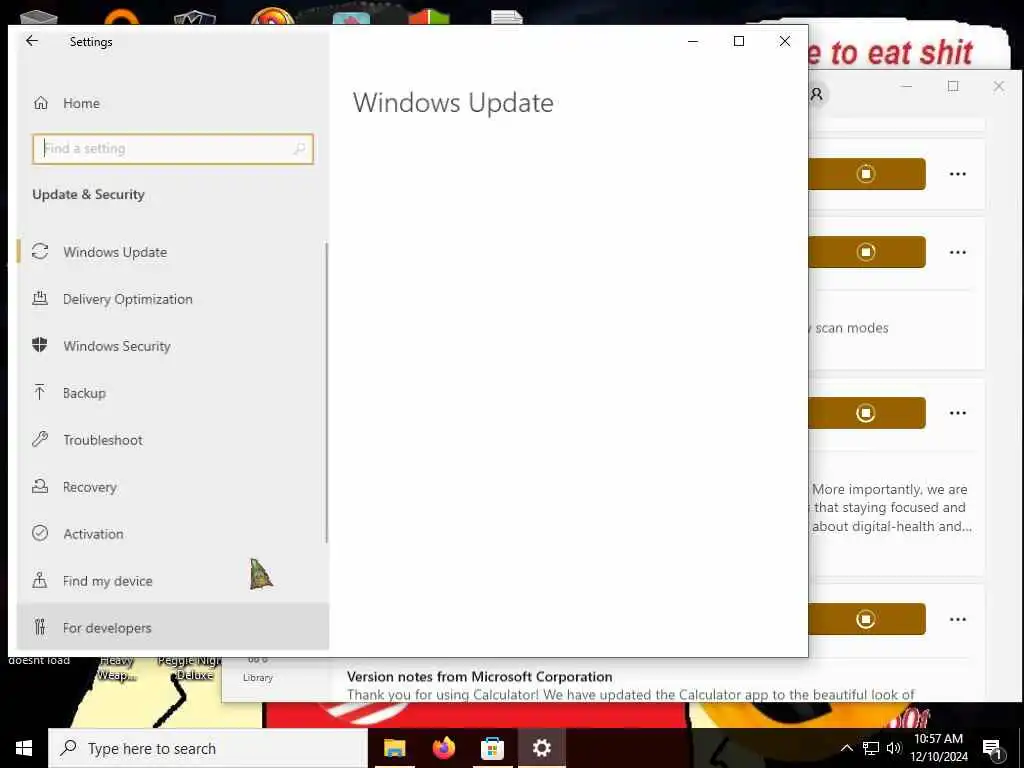Open Activation settings
Viewport: 1024px width, 768px height.
[172, 534]
